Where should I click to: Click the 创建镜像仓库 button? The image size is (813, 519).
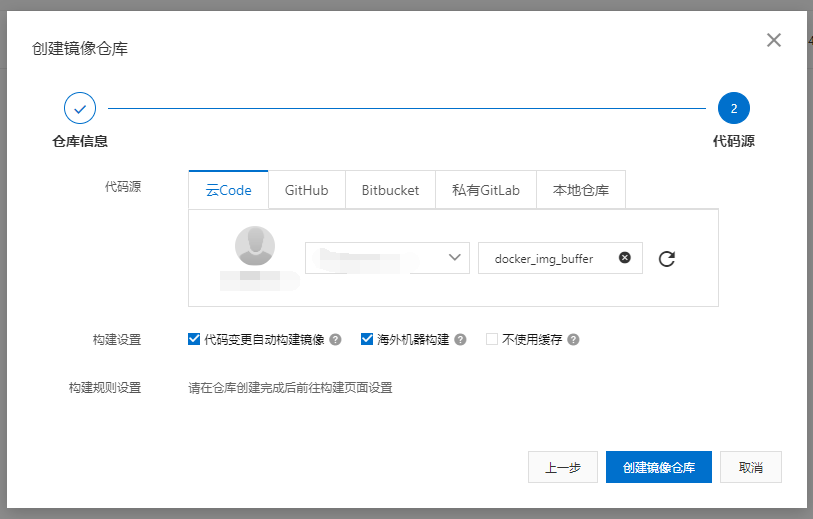coord(658,467)
